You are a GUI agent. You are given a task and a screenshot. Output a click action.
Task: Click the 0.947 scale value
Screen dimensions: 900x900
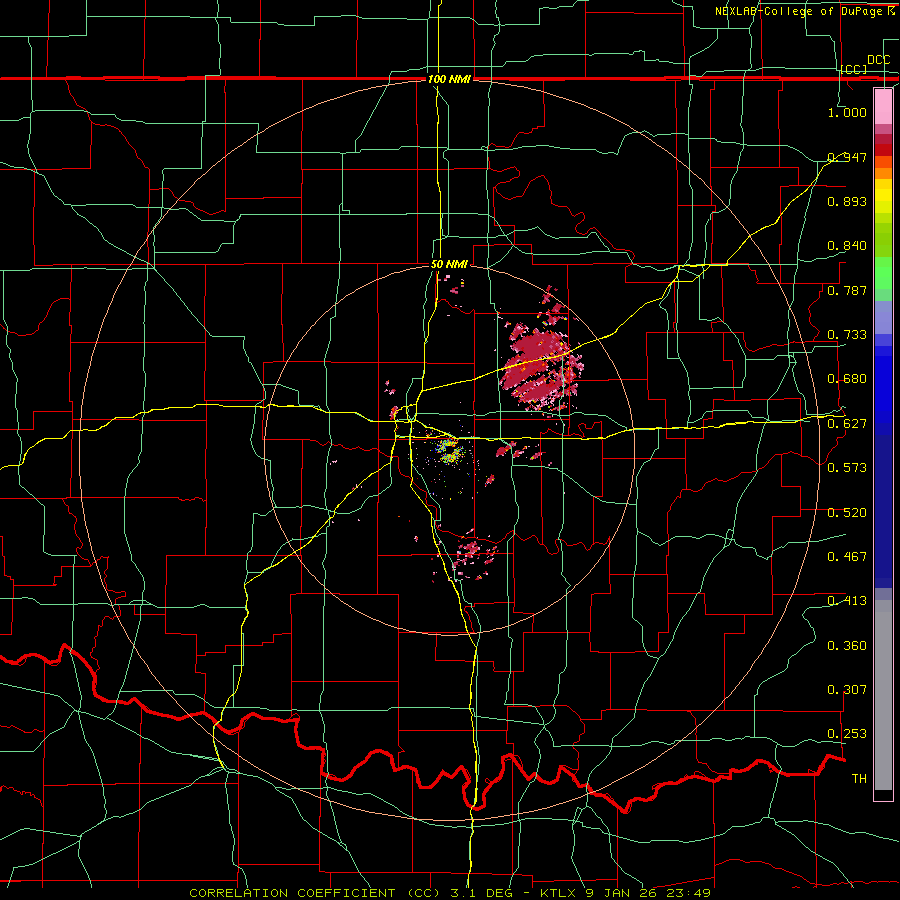[847, 157]
